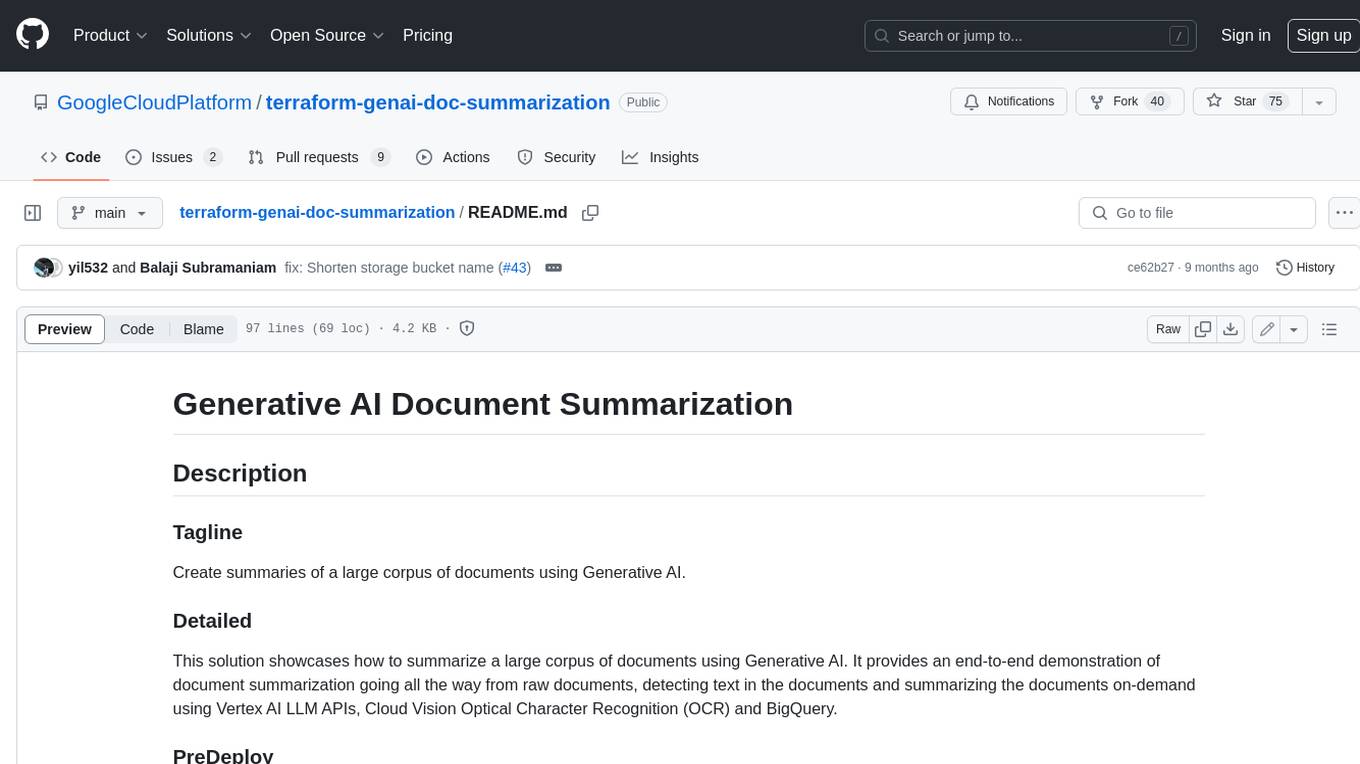Click the Notifications bell button
Viewport: 1360px width, 764px height.
tap(1009, 102)
